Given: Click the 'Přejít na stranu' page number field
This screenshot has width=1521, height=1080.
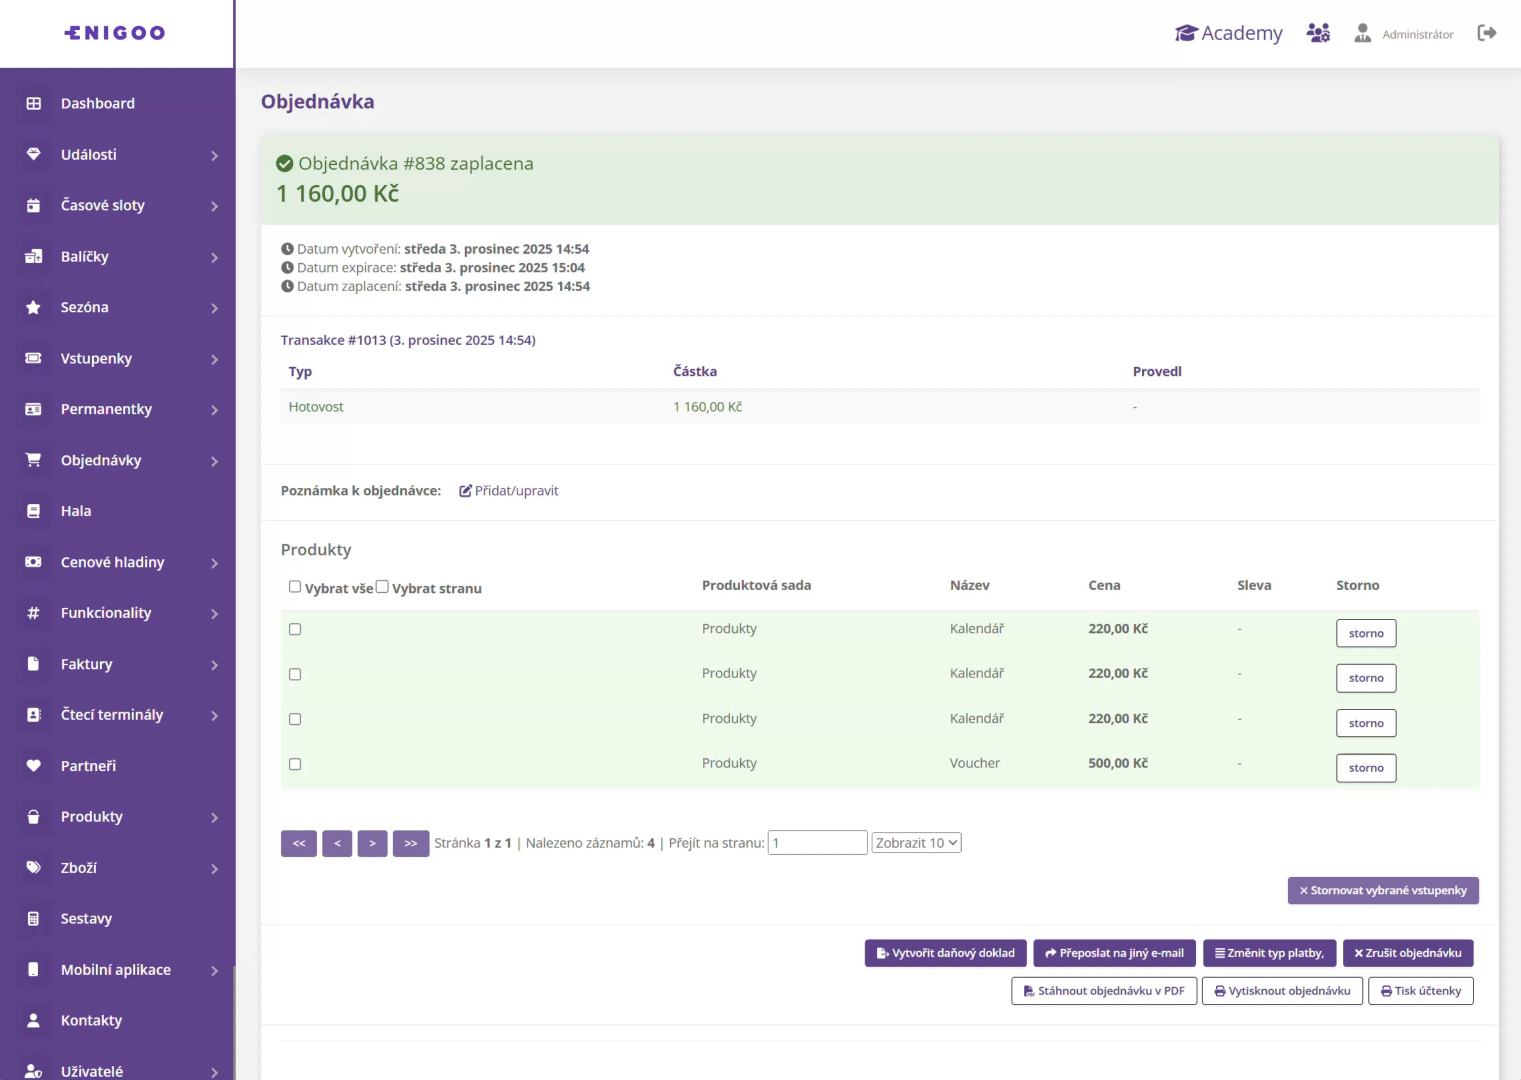Looking at the screenshot, I should click(x=817, y=843).
